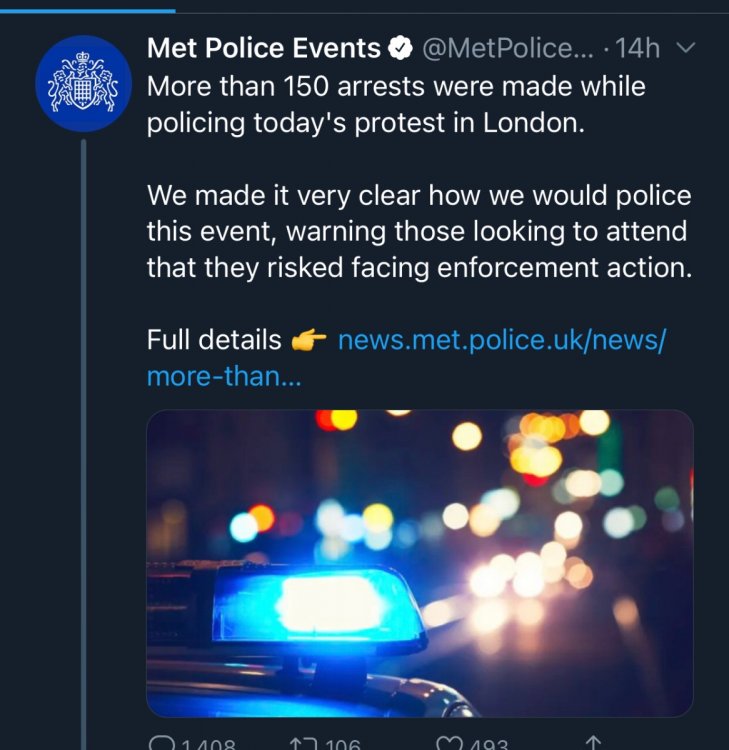The height and width of the screenshot is (750, 729).
Task: Tap the 'More than 150 arrests' tweet text
Action: click(x=396, y=104)
